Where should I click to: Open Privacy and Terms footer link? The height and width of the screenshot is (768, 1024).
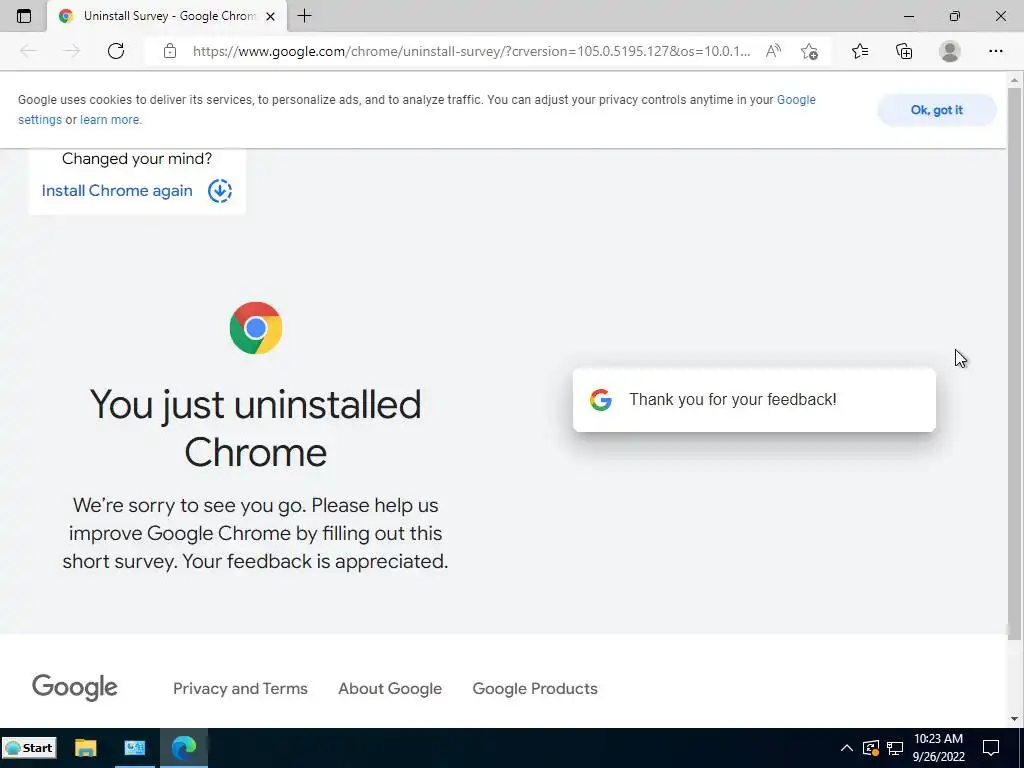point(240,688)
